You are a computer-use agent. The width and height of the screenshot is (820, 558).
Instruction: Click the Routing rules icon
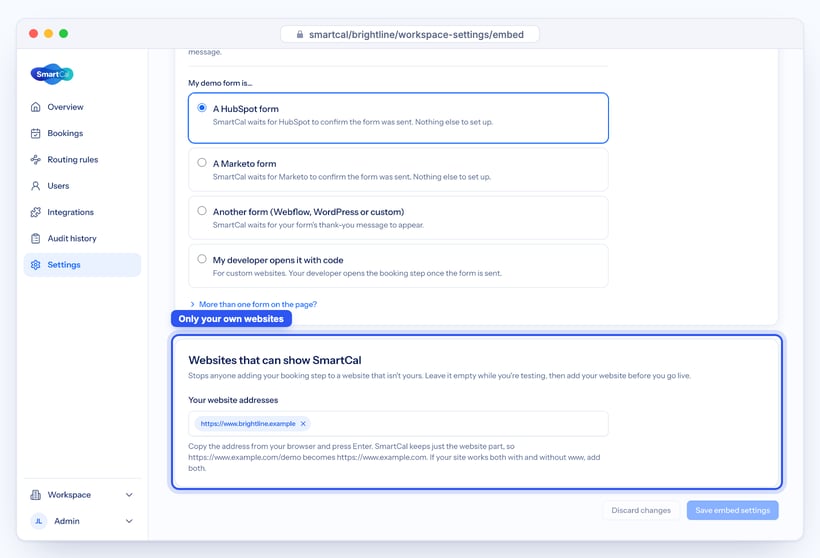click(x=36, y=160)
